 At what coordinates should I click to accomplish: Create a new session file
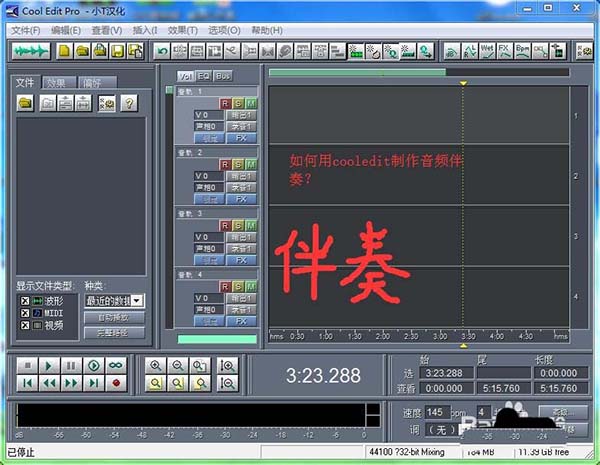pos(64,51)
